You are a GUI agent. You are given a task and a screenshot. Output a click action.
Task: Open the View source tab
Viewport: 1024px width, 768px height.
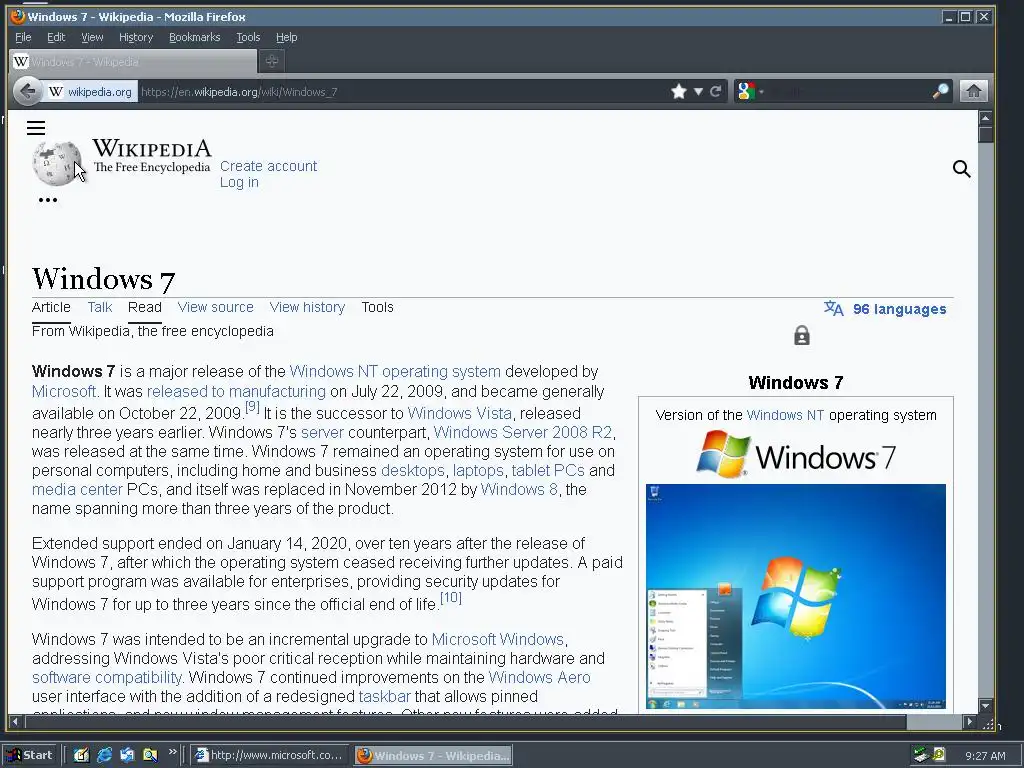click(x=216, y=307)
